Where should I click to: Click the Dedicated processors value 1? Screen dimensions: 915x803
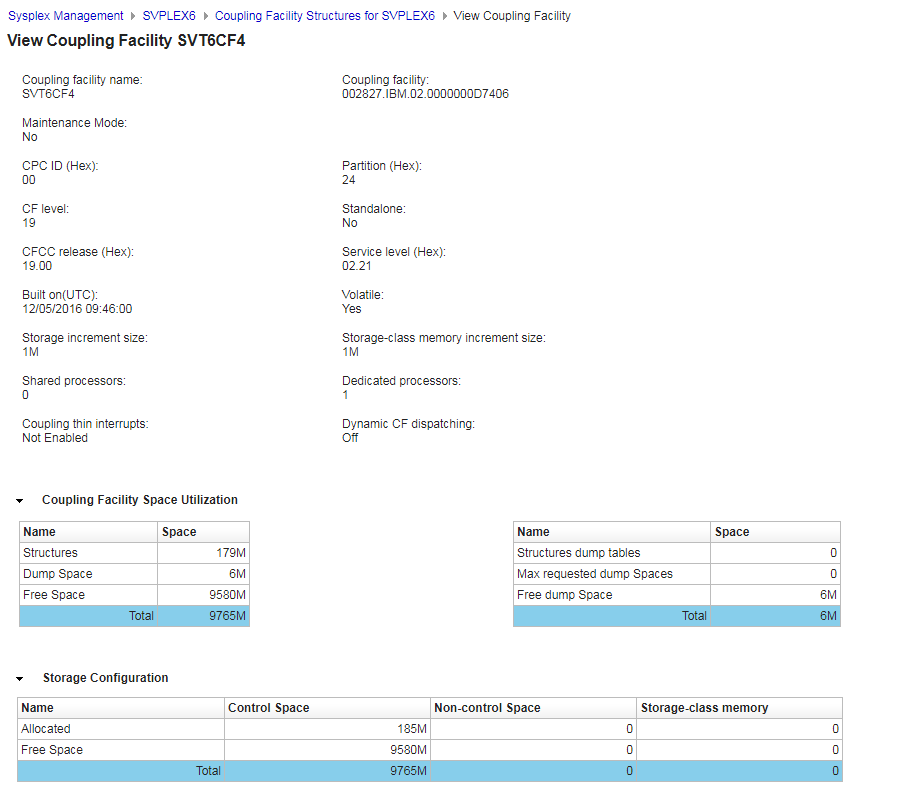[345, 395]
